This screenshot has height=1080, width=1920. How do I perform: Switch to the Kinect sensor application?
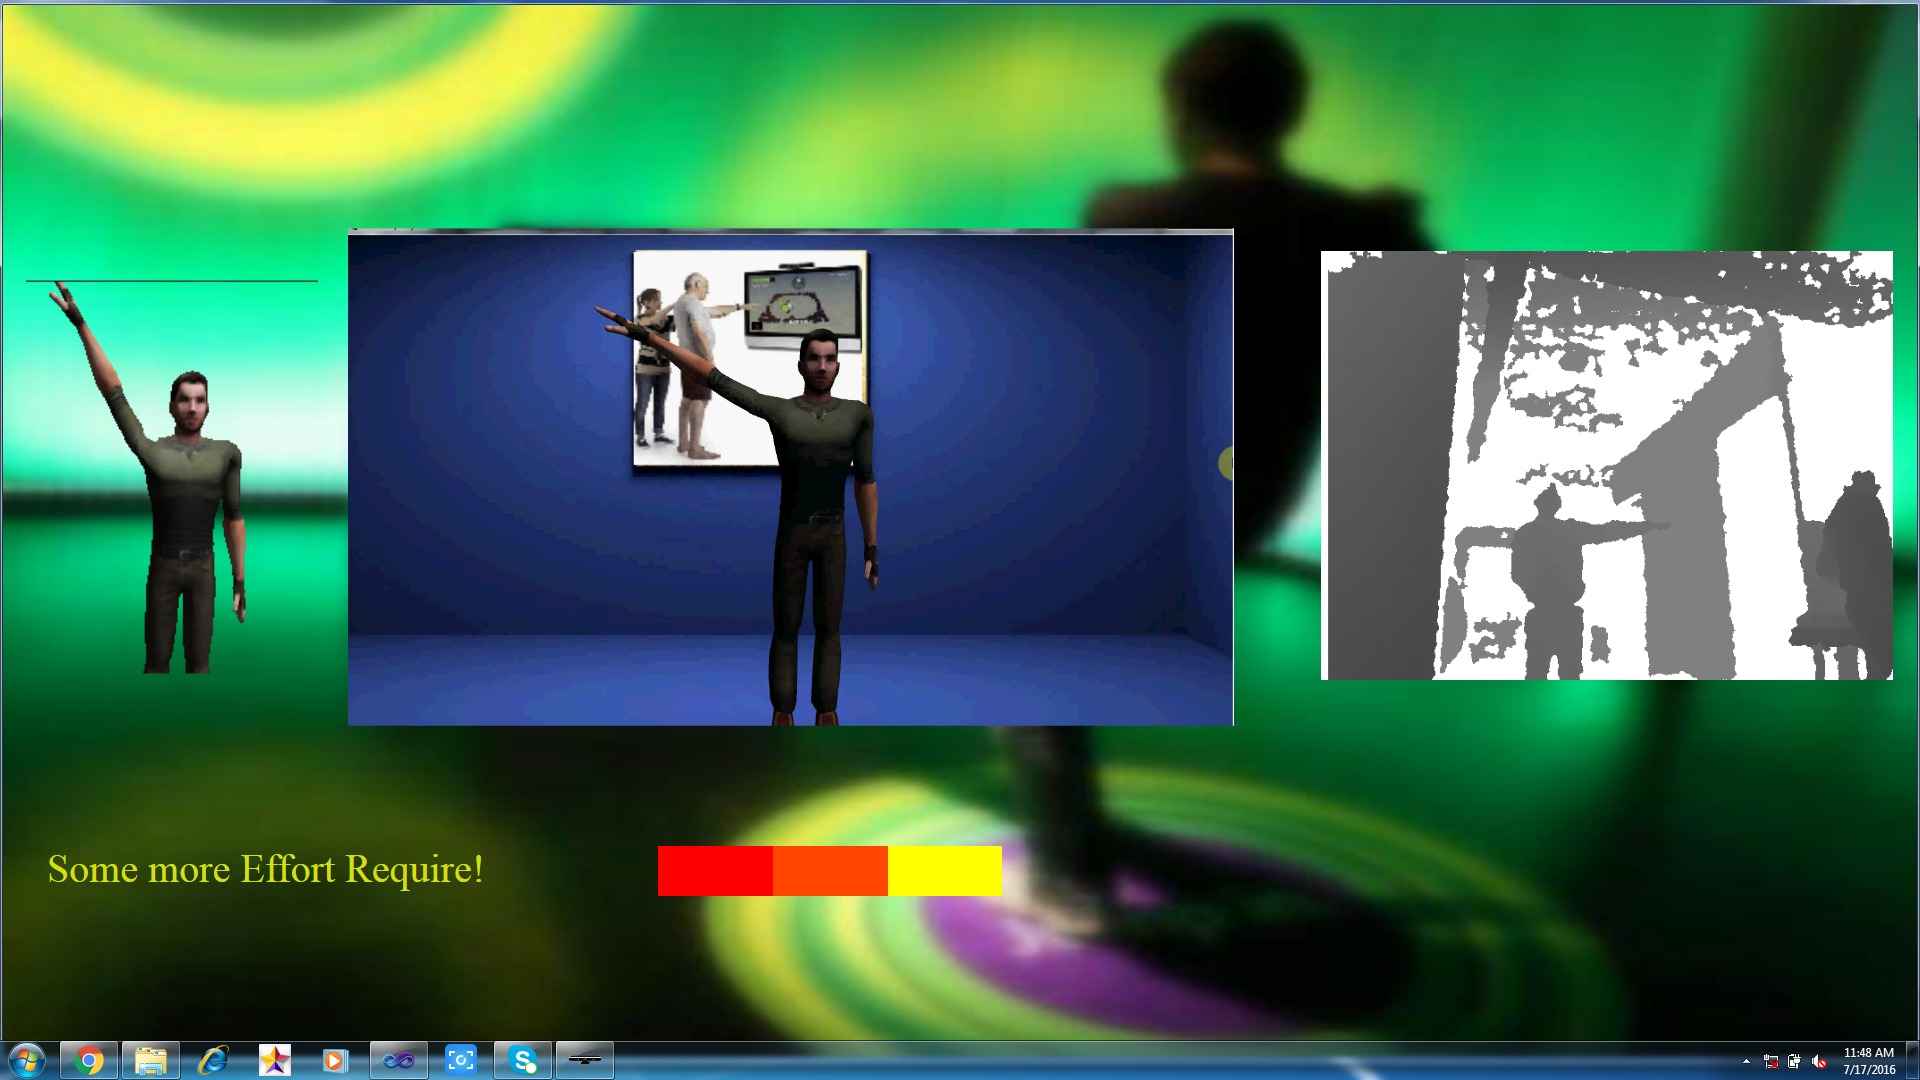[x=585, y=1060]
